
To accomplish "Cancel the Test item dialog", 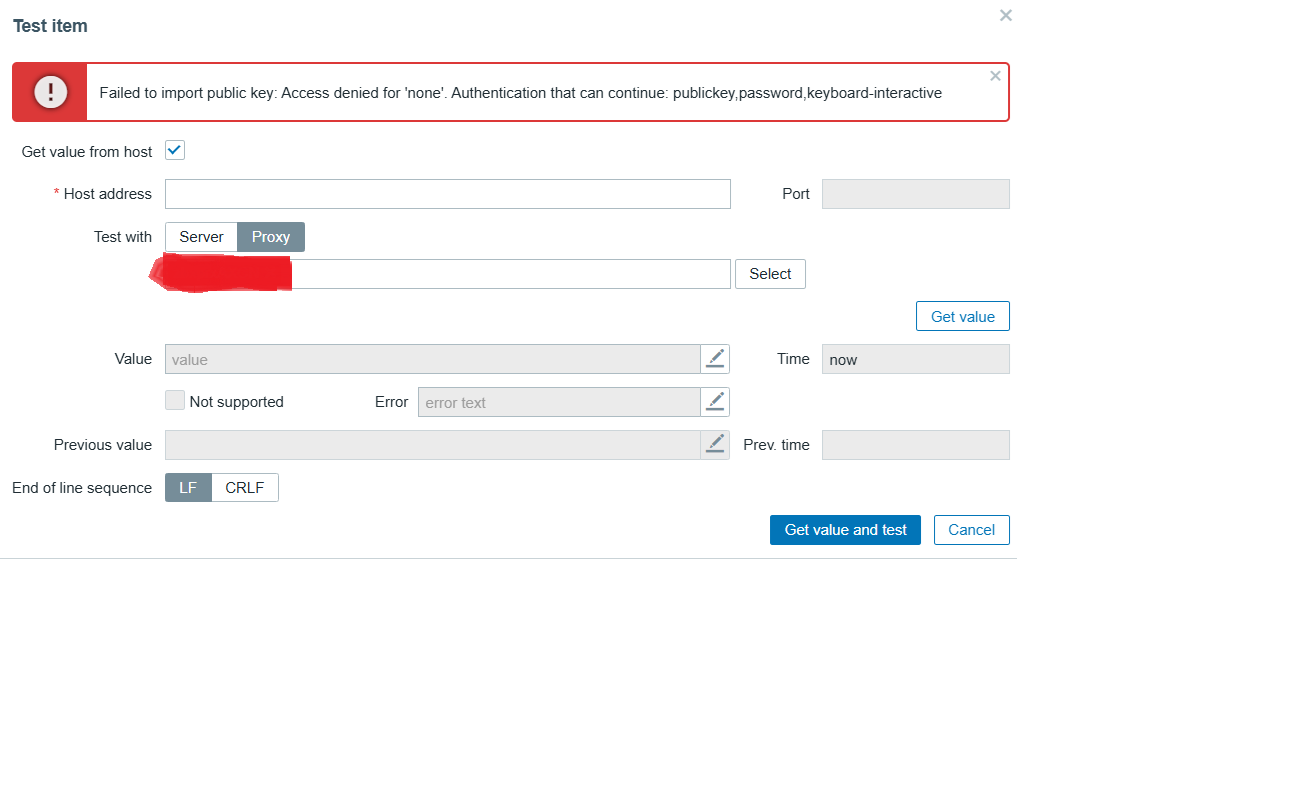I will coord(971,530).
